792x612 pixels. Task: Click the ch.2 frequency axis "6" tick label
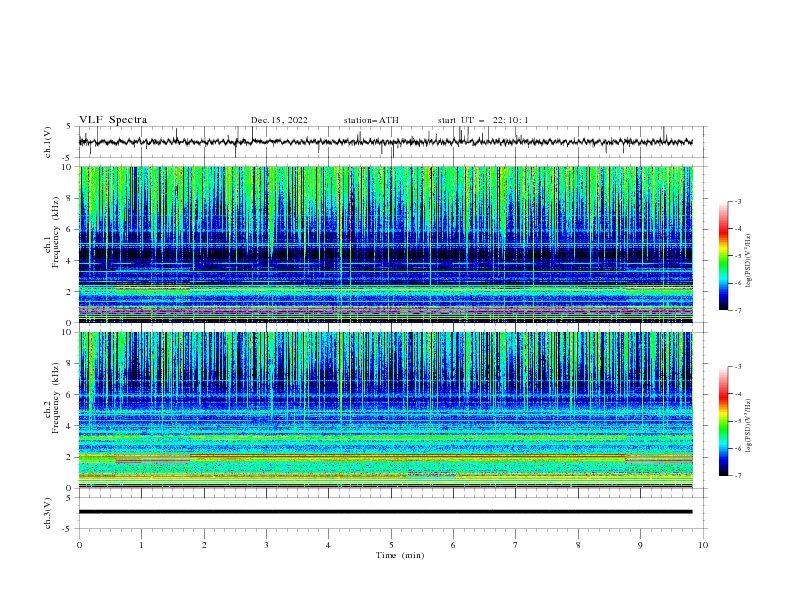point(71,394)
